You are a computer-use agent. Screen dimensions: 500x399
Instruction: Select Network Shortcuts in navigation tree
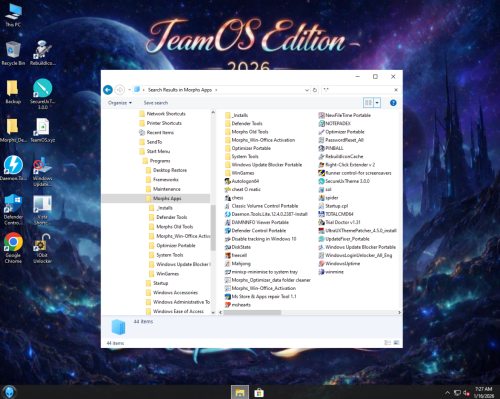click(162, 114)
